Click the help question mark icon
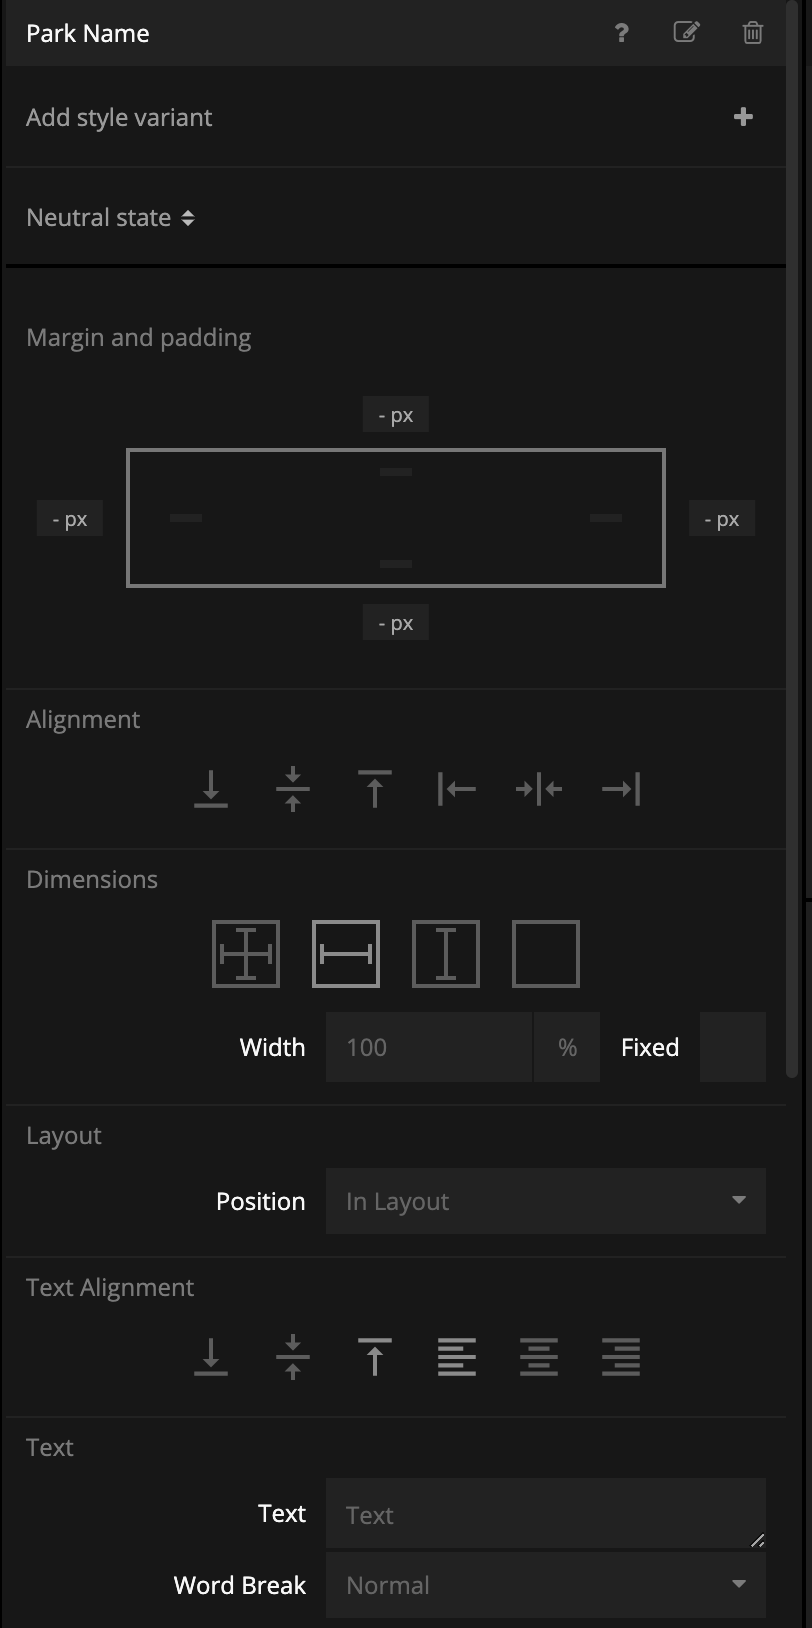 click(621, 33)
